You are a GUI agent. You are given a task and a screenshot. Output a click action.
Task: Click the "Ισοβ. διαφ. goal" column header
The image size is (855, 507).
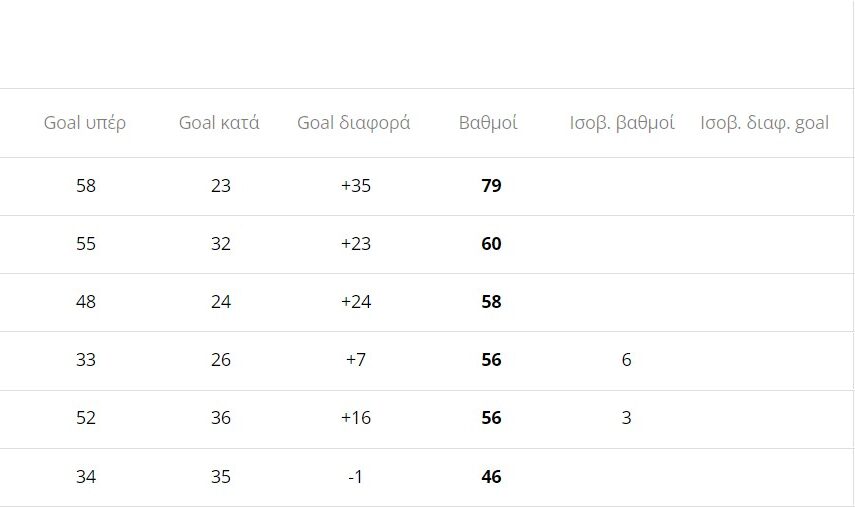765,123
